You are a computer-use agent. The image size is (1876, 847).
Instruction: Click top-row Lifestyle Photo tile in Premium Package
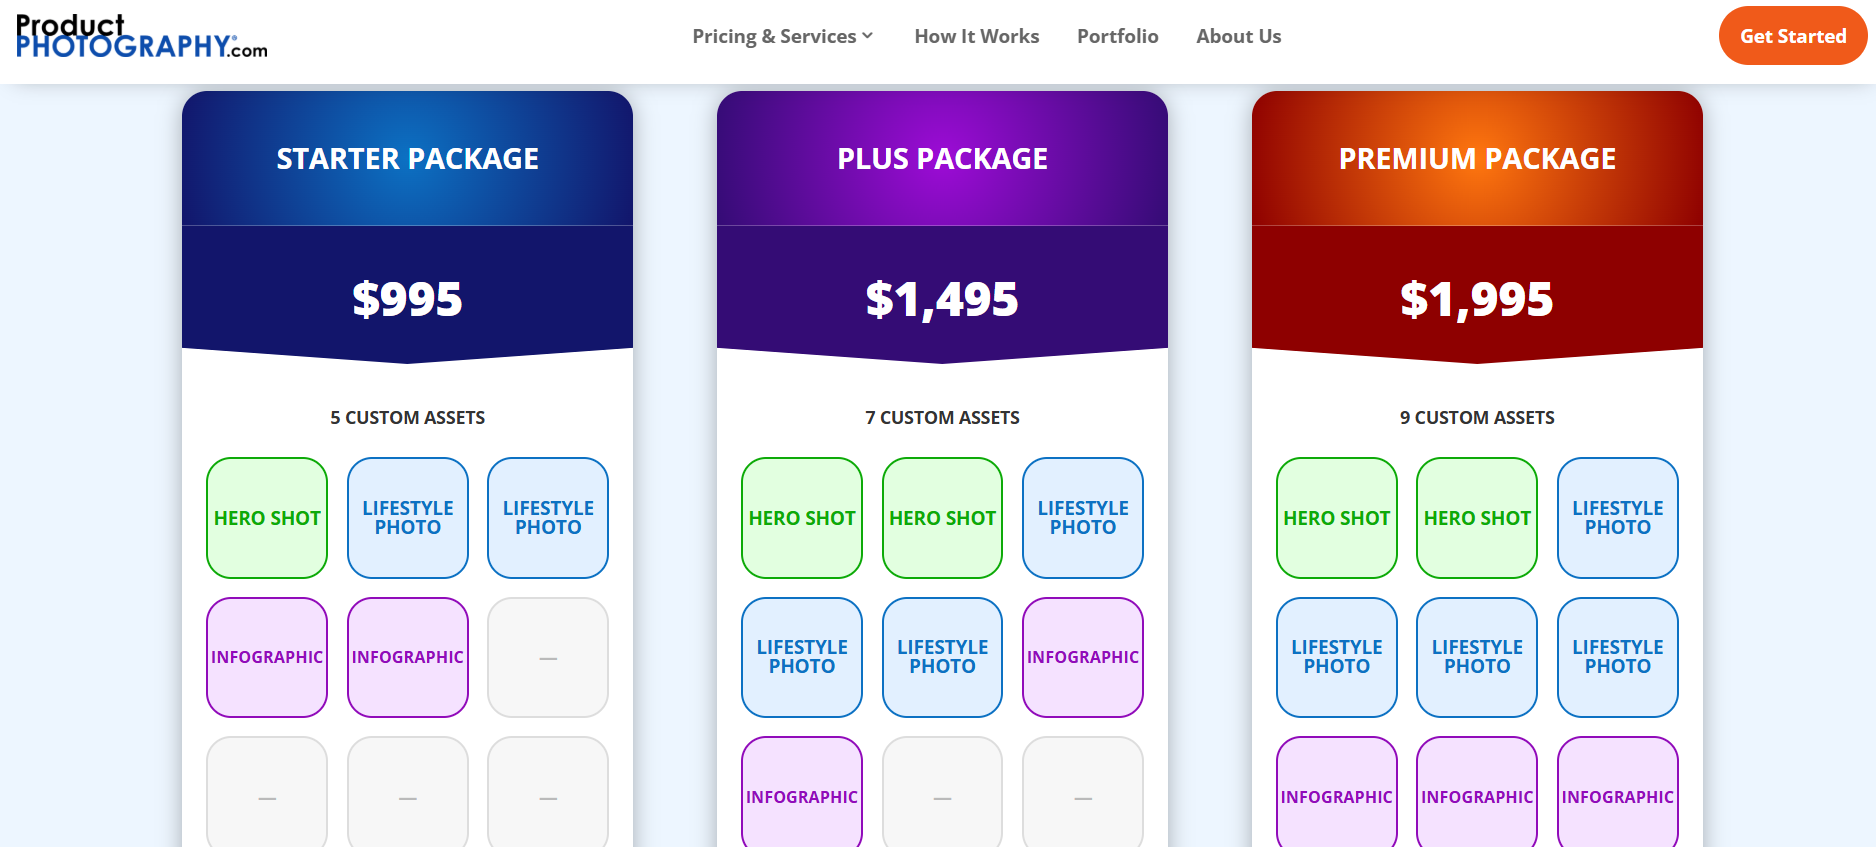[1618, 518]
